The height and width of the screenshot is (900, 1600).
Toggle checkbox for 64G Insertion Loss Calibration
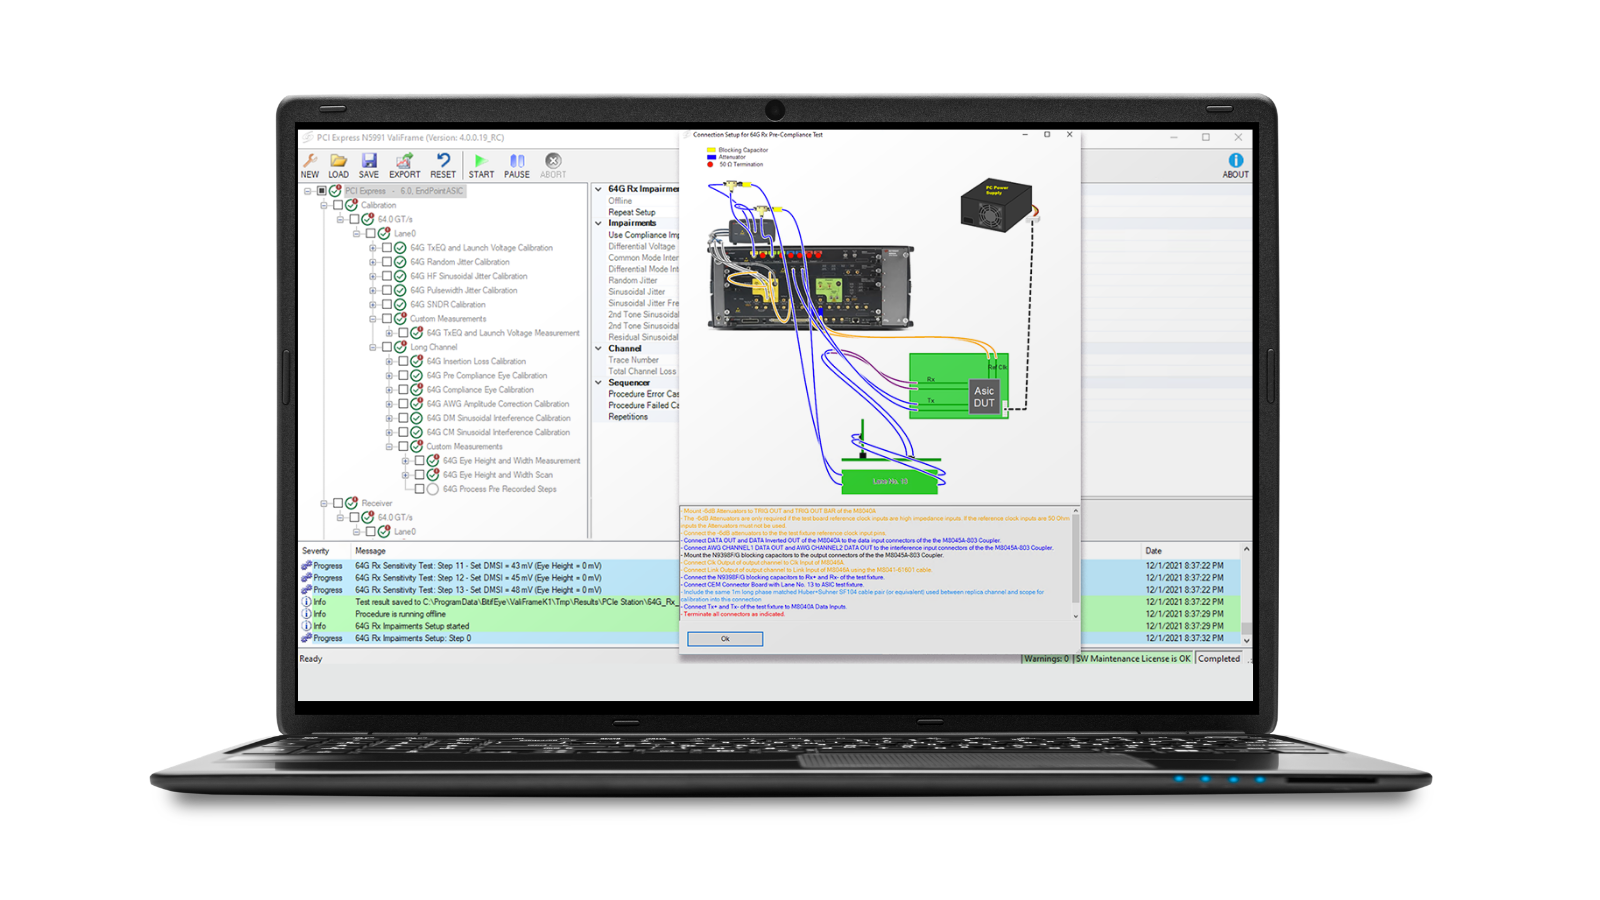403,362
